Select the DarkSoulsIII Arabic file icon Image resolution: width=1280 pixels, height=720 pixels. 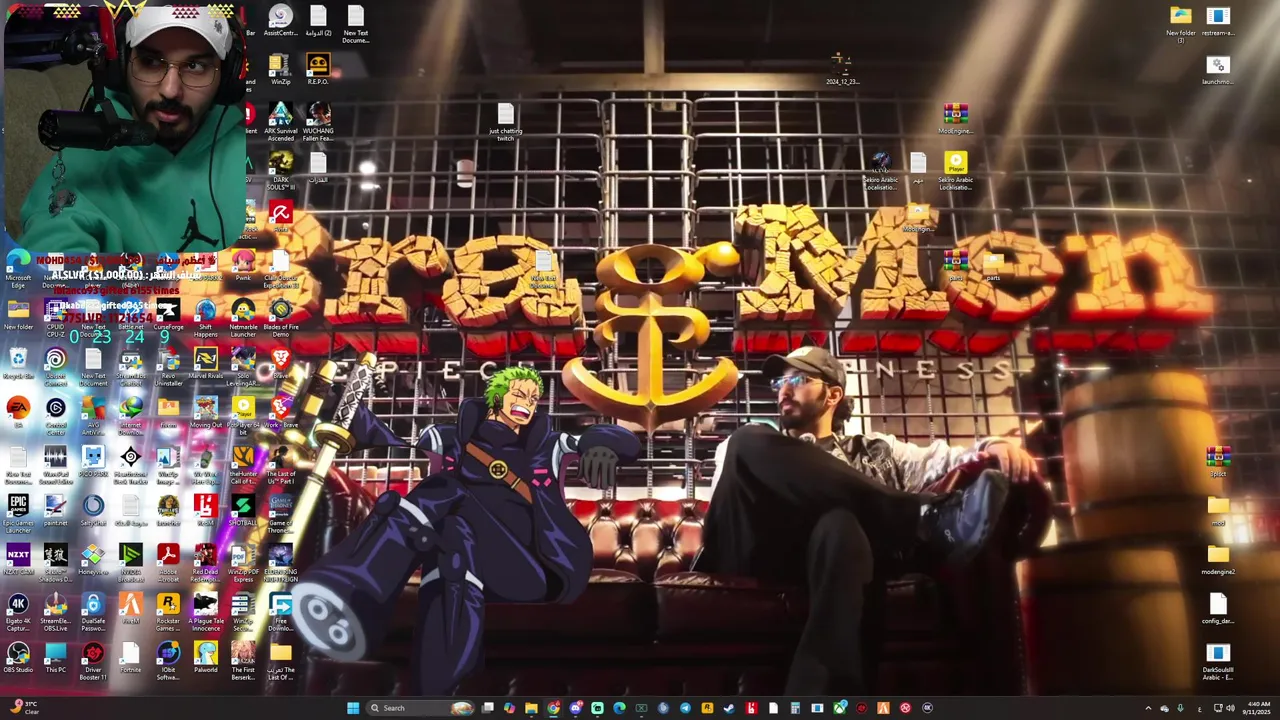point(1218,662)
